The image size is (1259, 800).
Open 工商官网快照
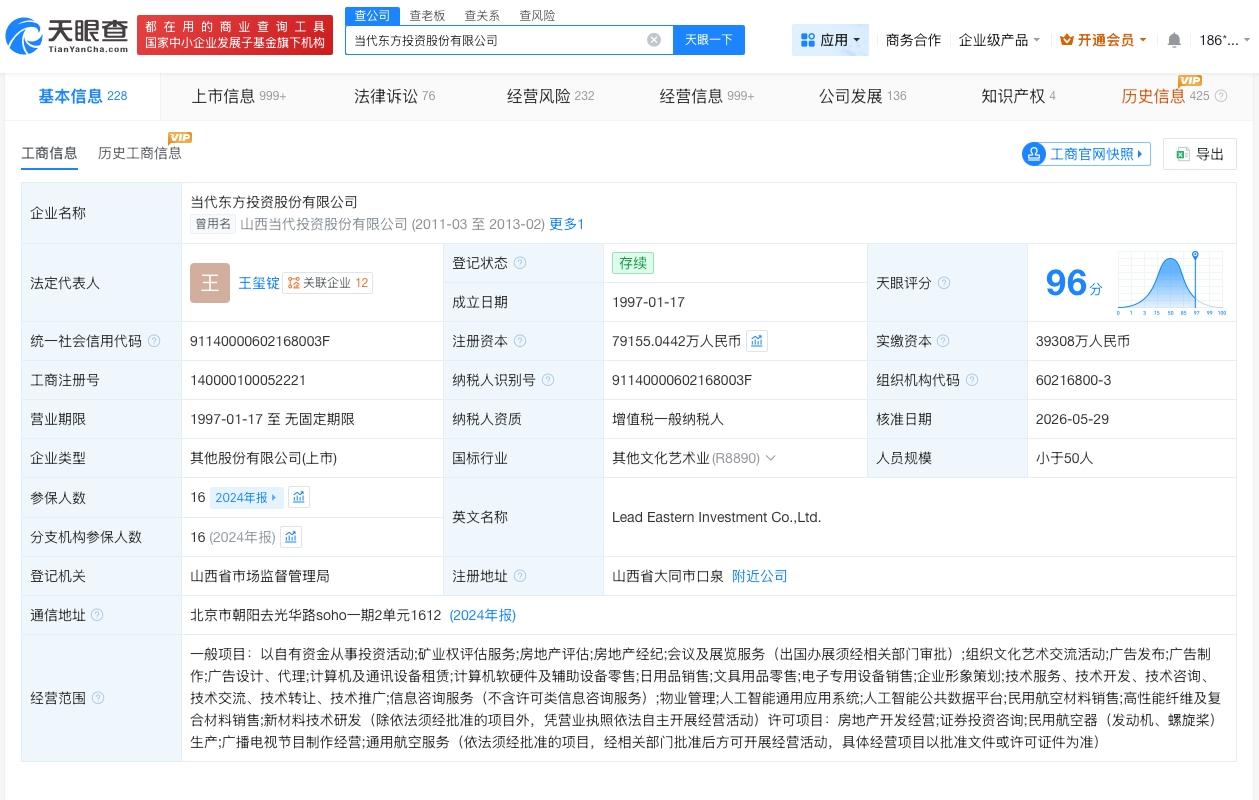(1086, 154)
